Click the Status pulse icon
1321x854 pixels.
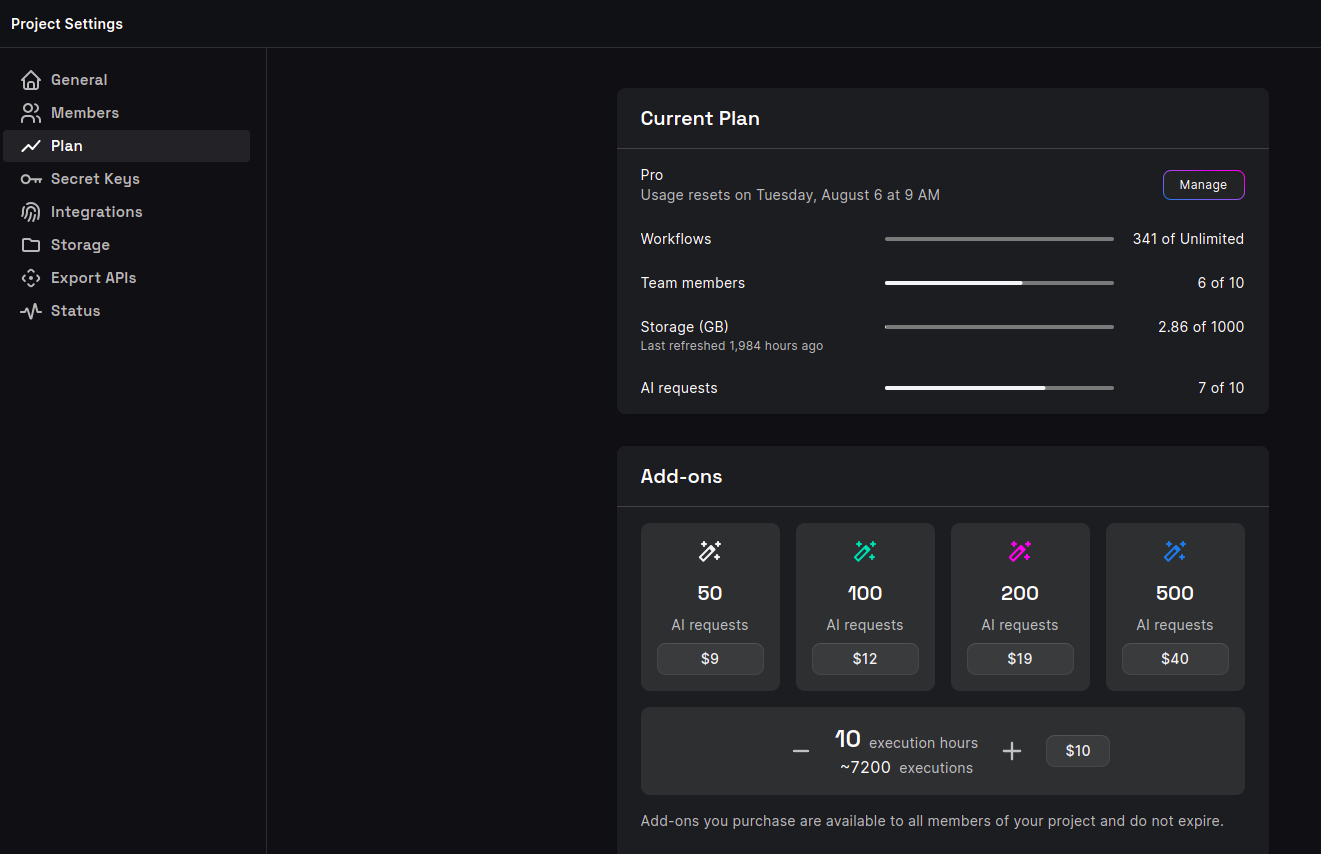tap(31, 311)
